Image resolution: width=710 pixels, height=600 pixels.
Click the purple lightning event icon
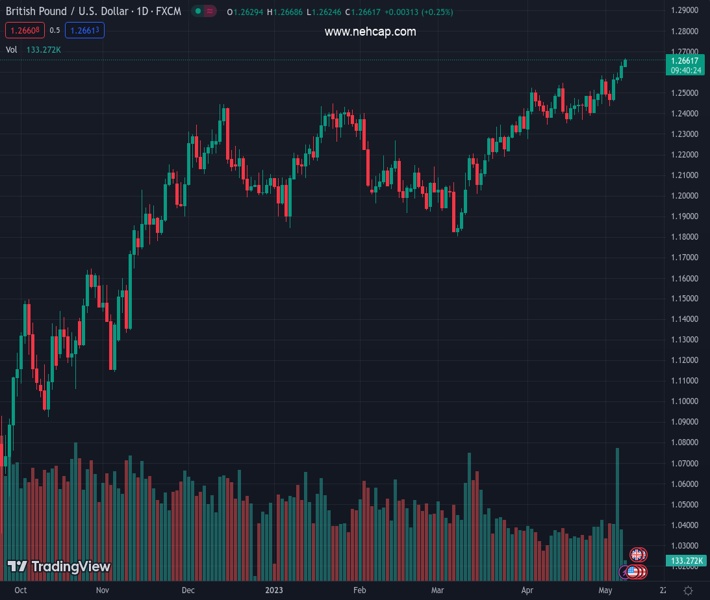pyautogui.click(x=625, y=572)
